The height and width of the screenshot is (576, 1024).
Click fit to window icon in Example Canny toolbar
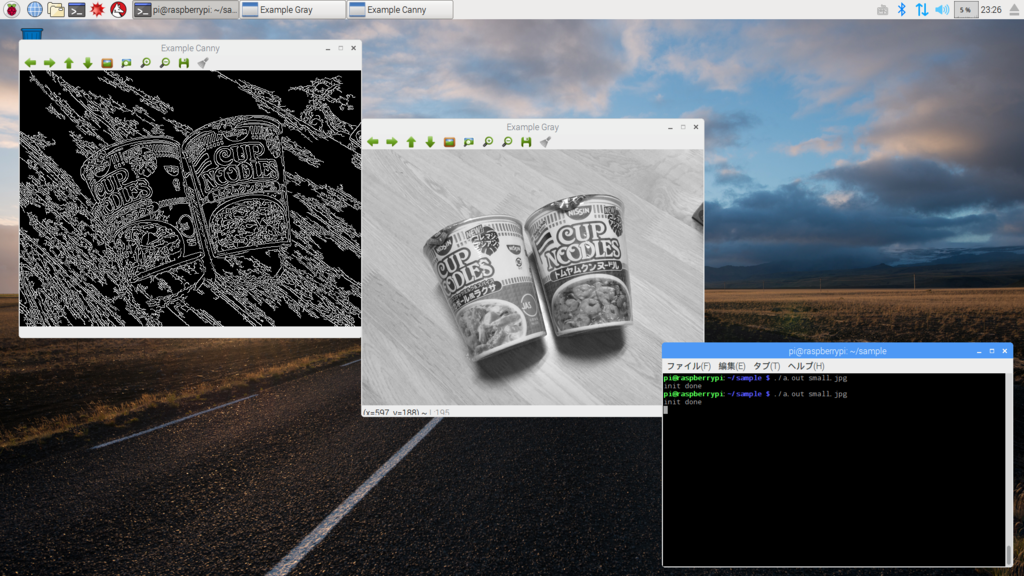(126, 63)
